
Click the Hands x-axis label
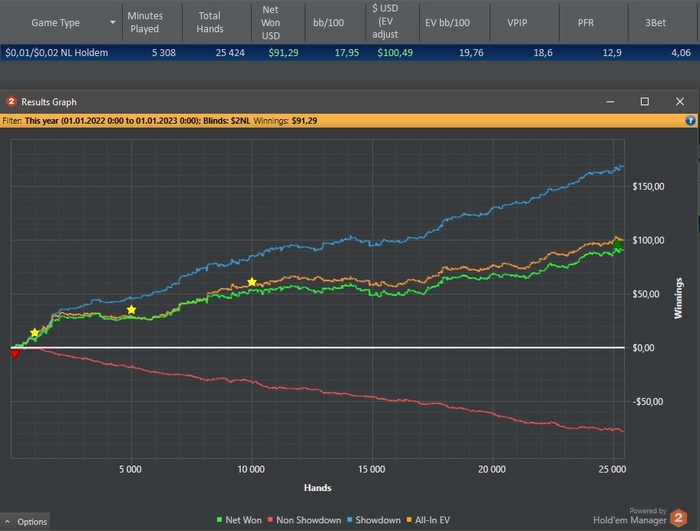click(317, 488)
